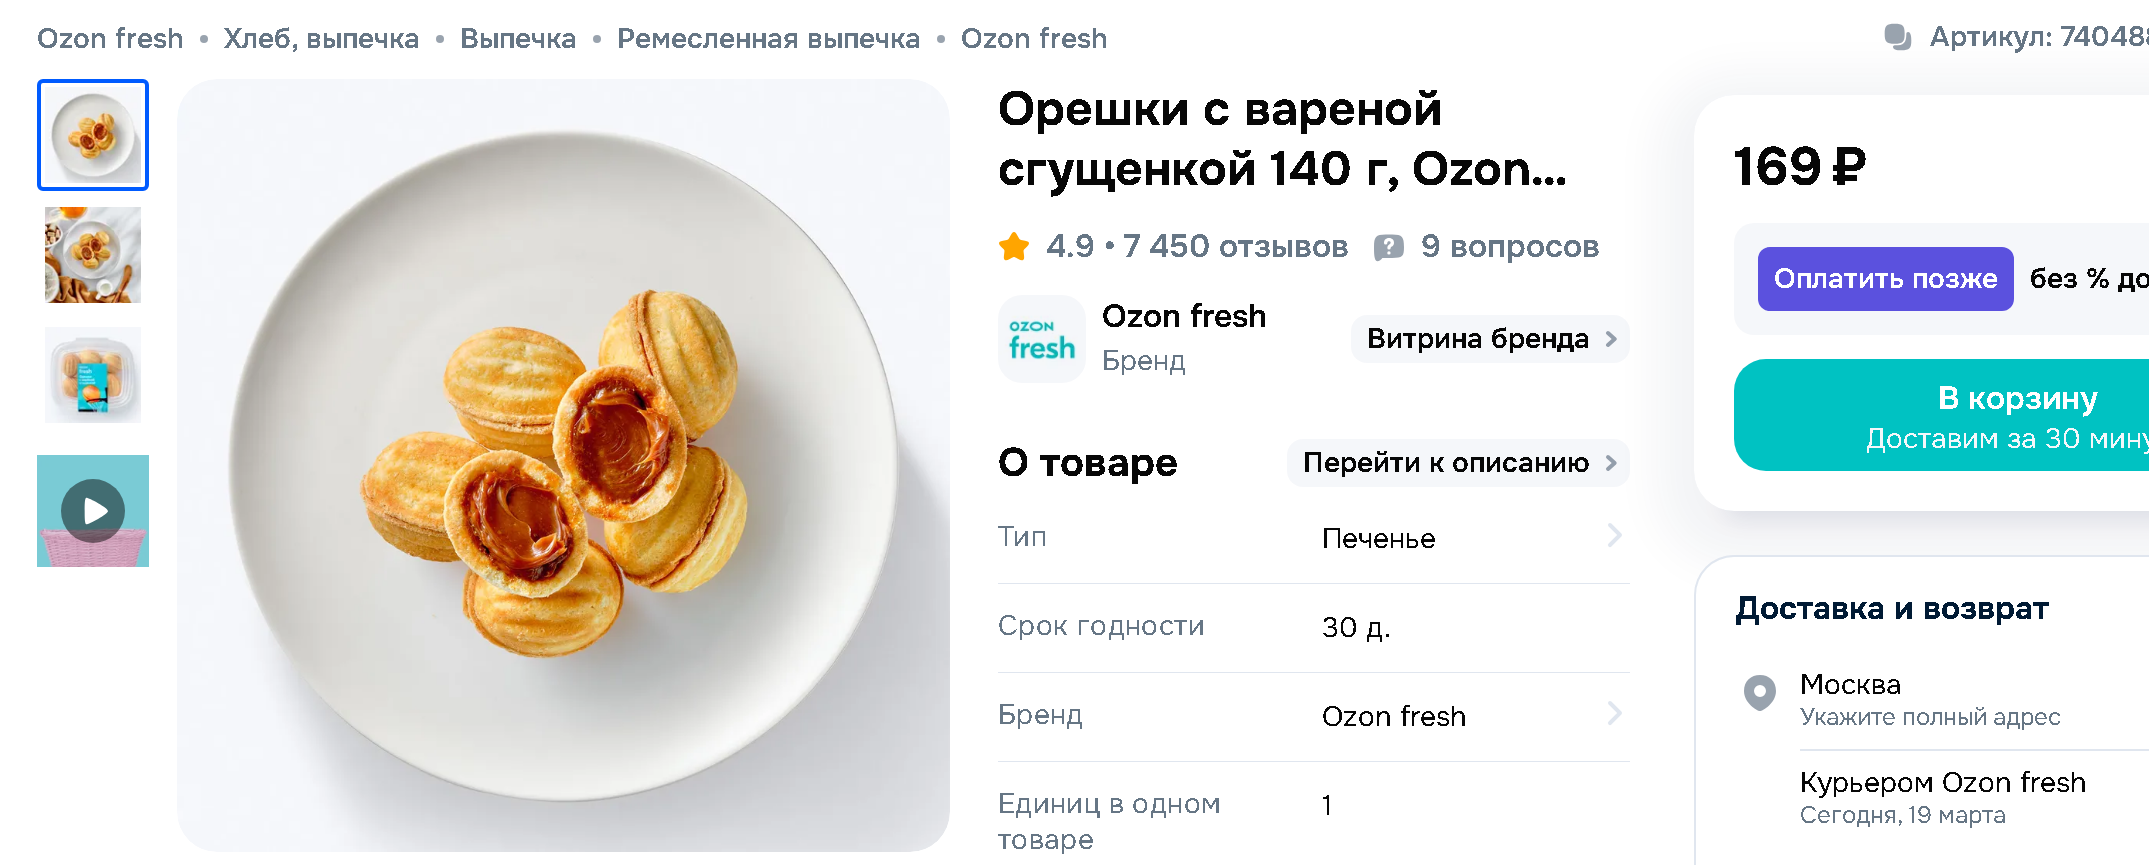The width and height of the screenshot is (2149, 865).
Task: Expand the Тип Печенье row chevron
Action: pyautogui.click(x=1614, y=536)
